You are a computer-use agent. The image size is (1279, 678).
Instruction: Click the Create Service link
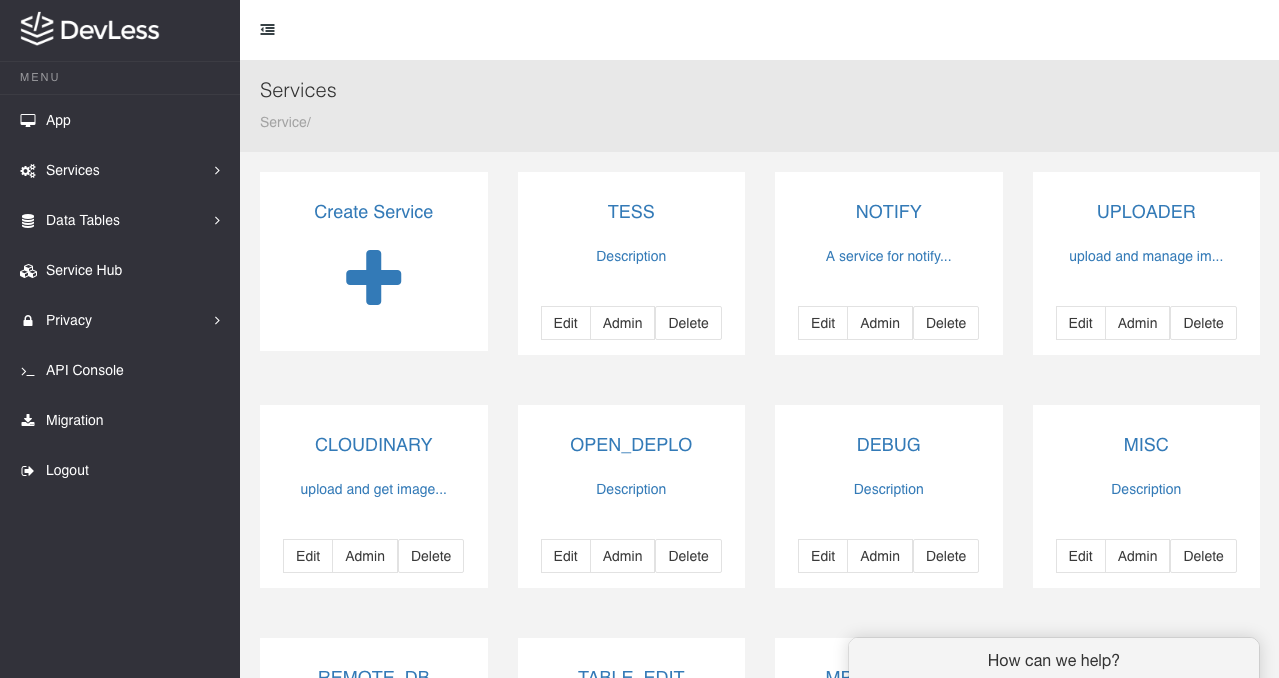point(374,212)
